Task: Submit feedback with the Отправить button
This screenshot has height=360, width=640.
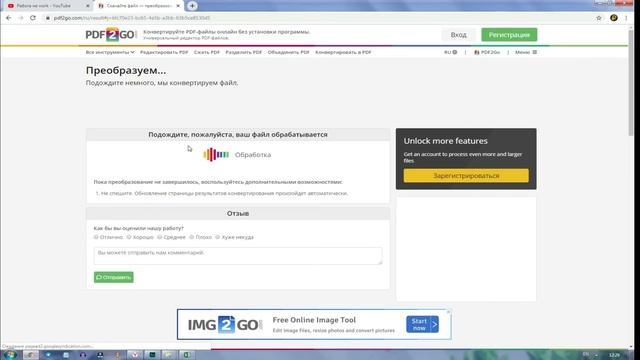Action: point(113,277)
